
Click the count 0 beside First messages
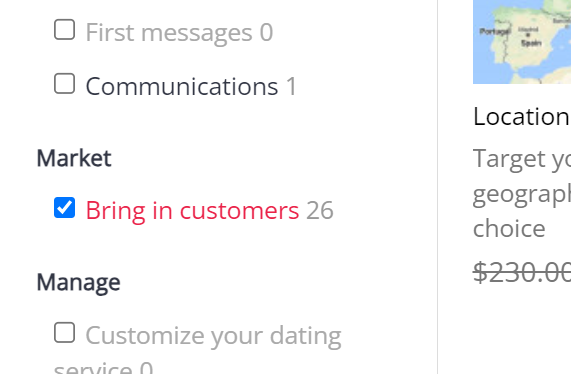click(x=266, y=33)
